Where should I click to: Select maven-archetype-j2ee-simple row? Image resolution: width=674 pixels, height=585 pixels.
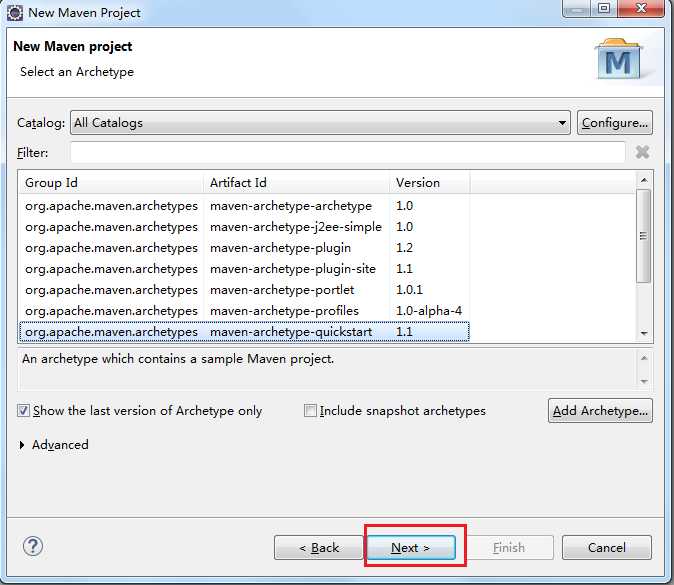pyautogui.click(x=244, y=227)
